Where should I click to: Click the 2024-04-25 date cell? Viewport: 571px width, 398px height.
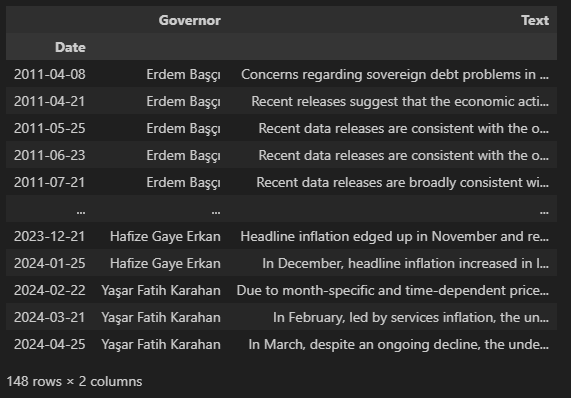click(x=50, y=344)
